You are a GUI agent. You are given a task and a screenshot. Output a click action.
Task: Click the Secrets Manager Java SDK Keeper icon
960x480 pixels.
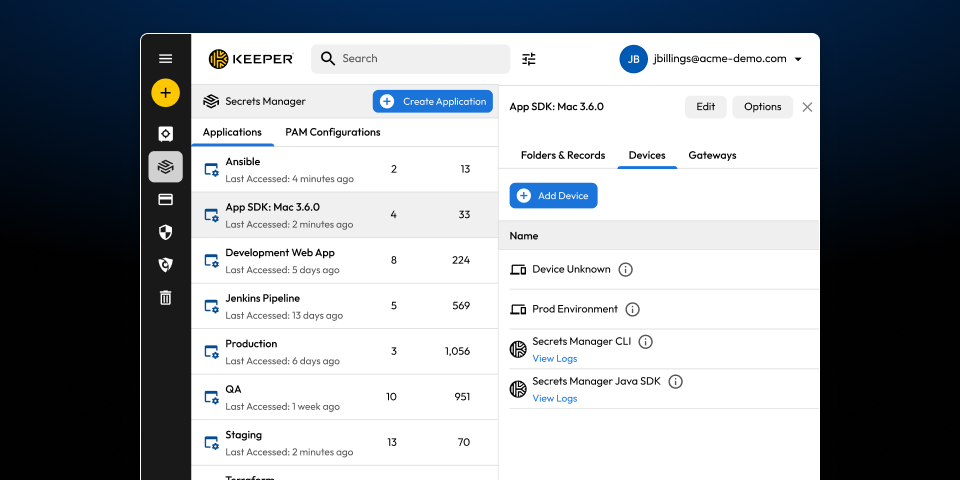click(518, 389)
